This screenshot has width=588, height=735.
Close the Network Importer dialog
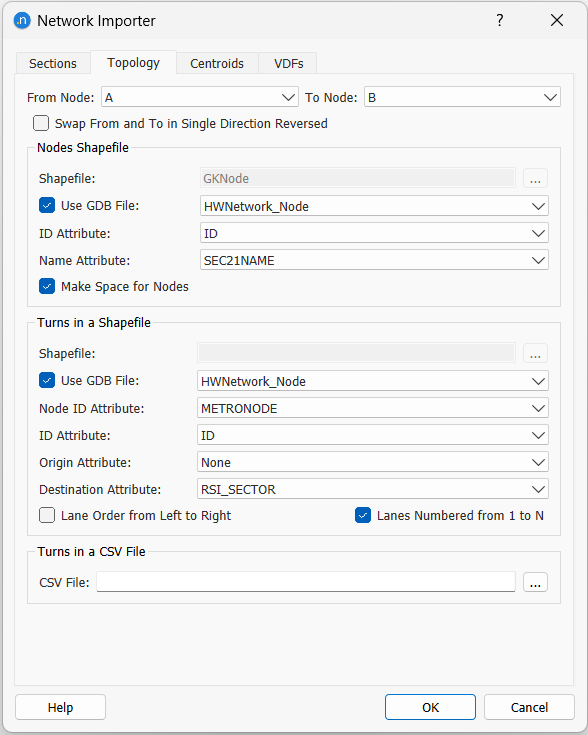557,20
